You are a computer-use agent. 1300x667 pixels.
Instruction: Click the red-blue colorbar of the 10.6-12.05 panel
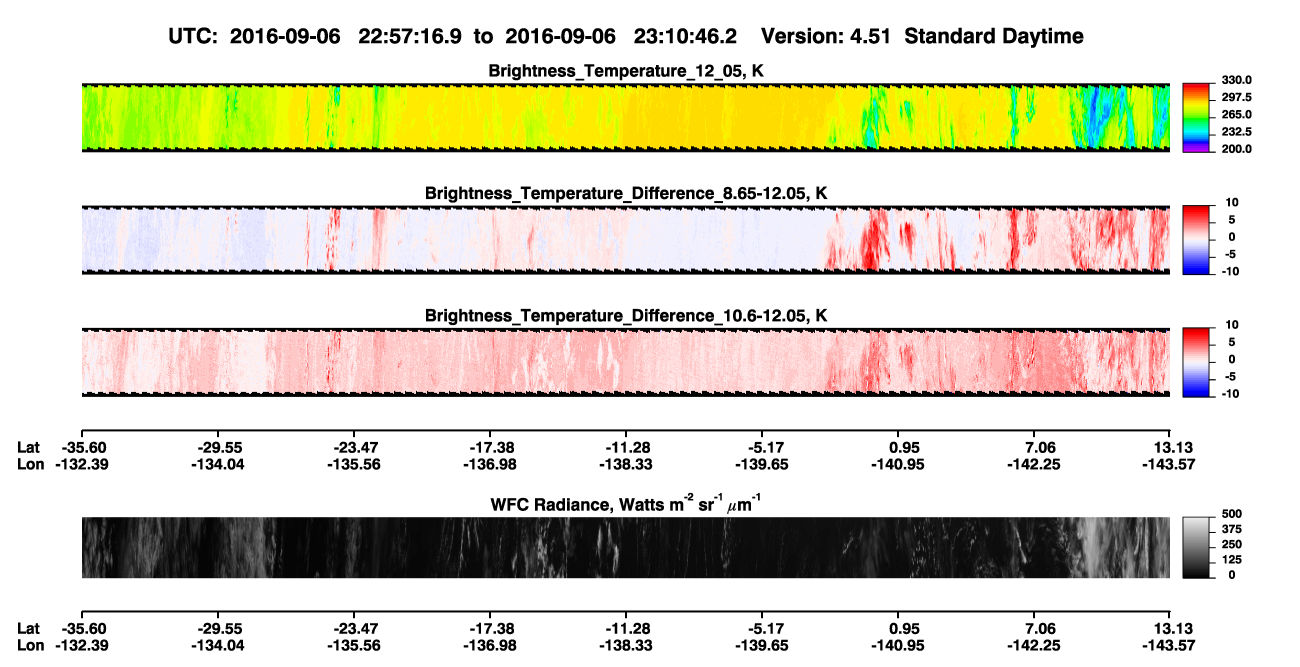coord(1196,362)
